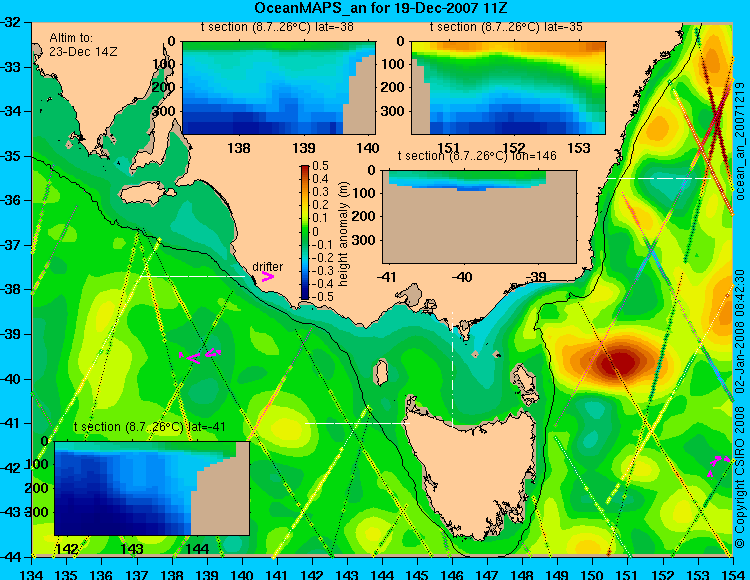Click the 139 axis label in the lat=-38 inset
This screenshot has width=750, height=580.
(x=303, y=148)
